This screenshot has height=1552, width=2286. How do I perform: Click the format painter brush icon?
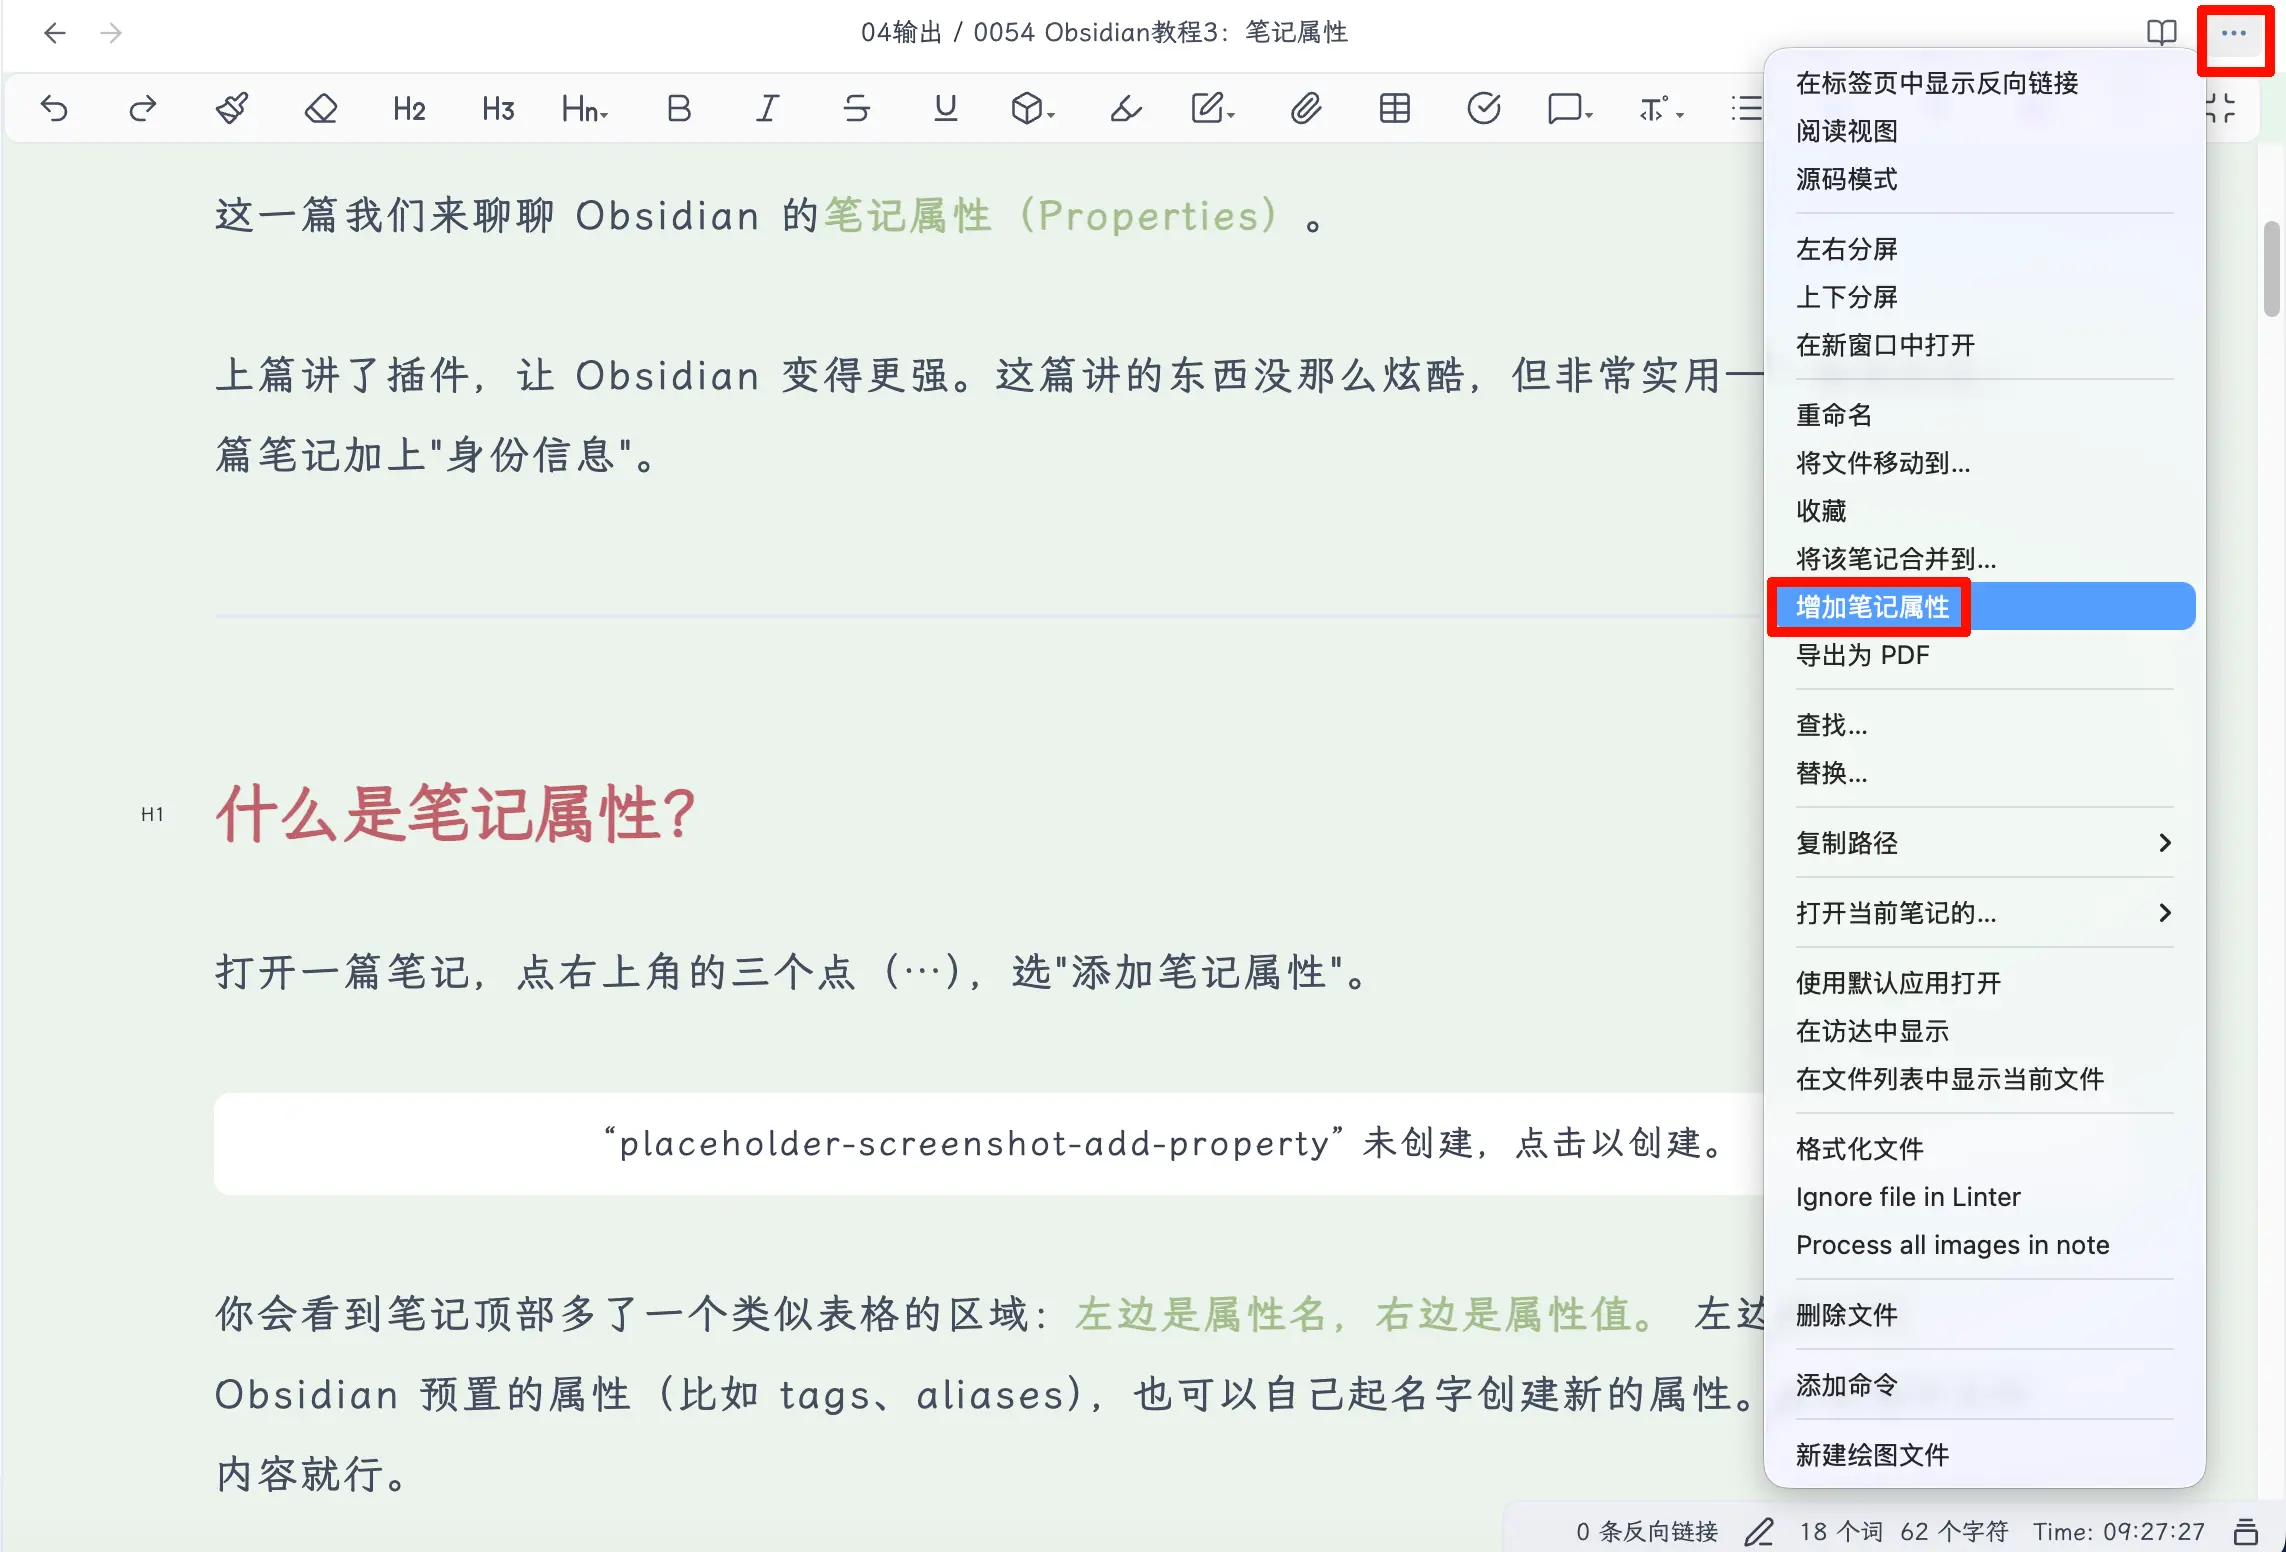(232, 108)
